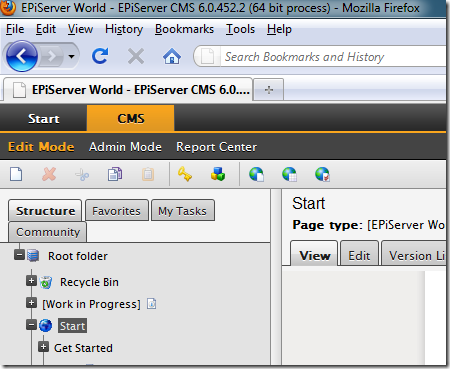Open the Report Center link
The height and width of the screenshot is (369, 450).
pyautogui.click(x=217, y=147)
